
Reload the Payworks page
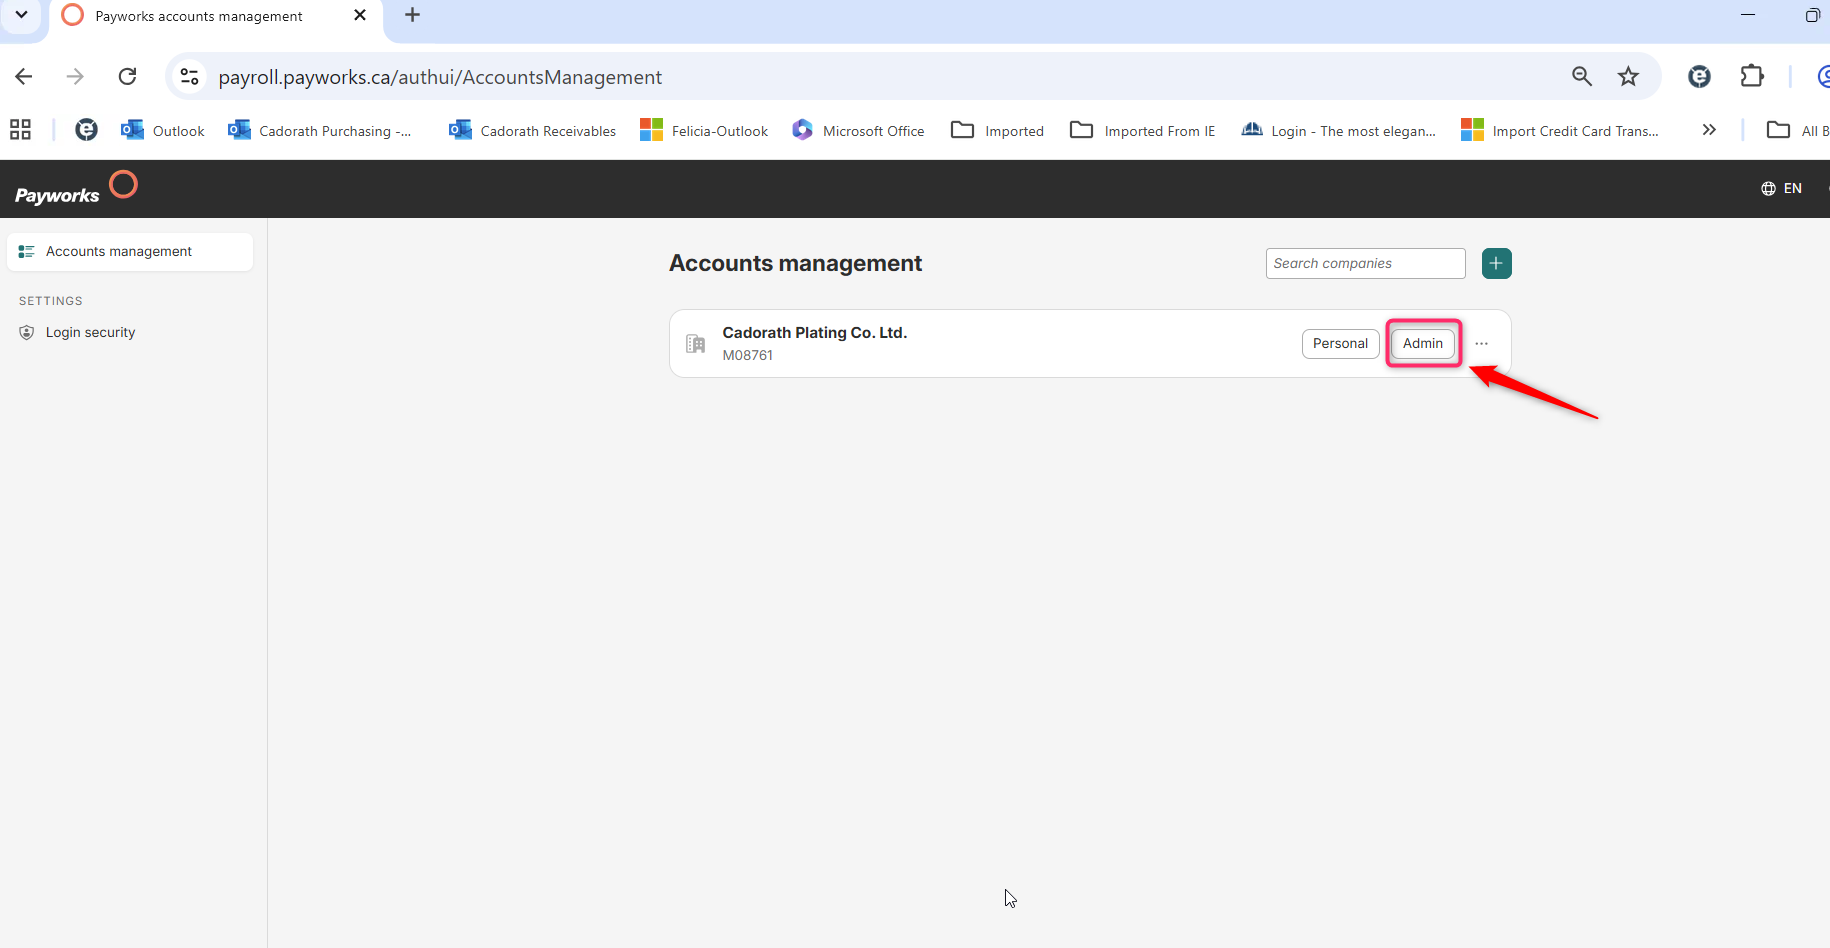127,77
